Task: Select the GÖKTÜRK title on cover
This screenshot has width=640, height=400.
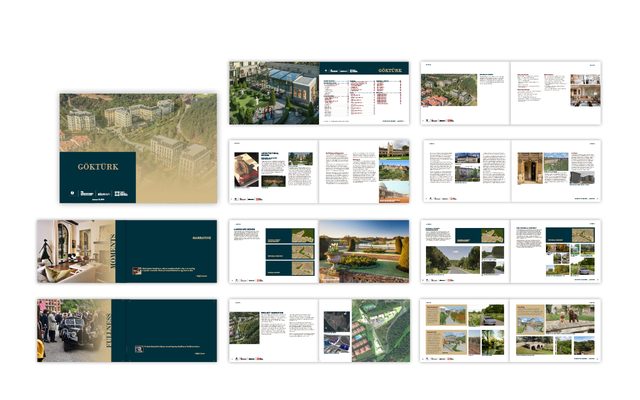Action: pos(98,167)
